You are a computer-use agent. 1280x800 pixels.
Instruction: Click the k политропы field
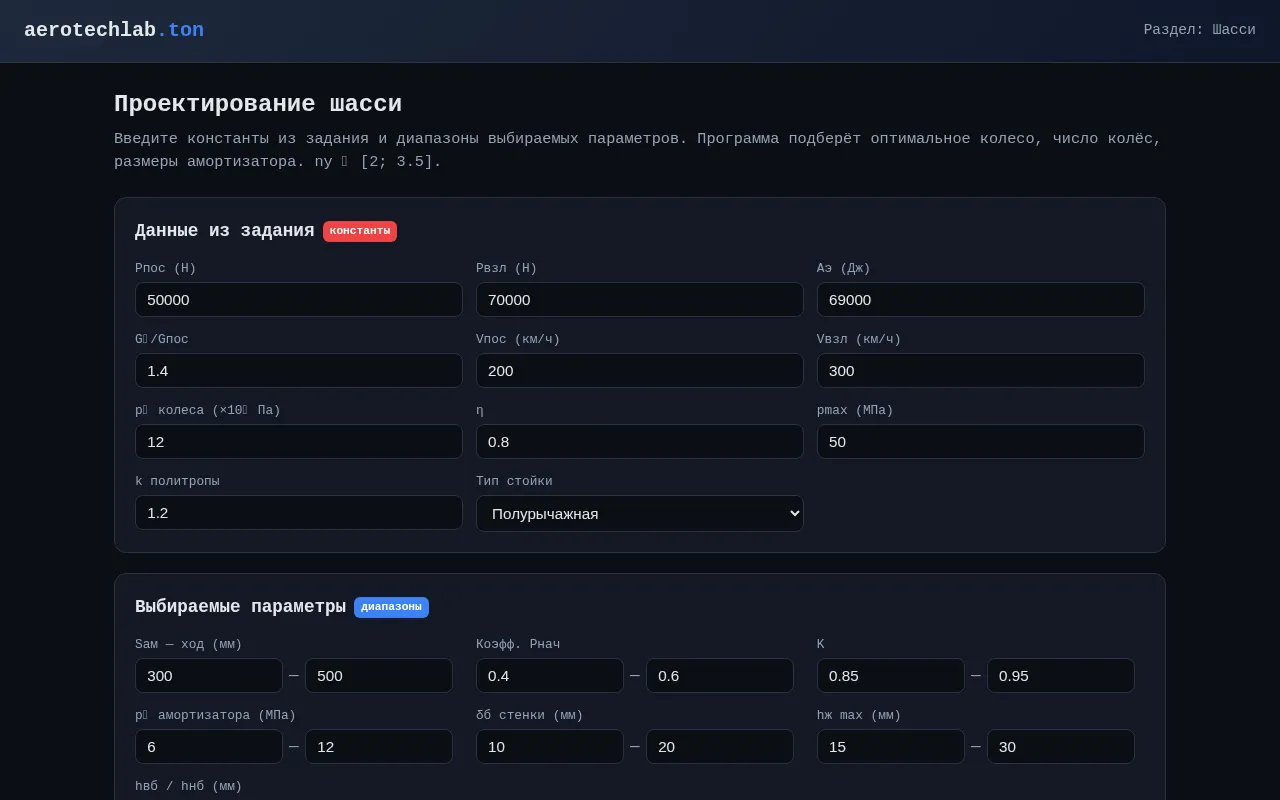pos(299,513)
